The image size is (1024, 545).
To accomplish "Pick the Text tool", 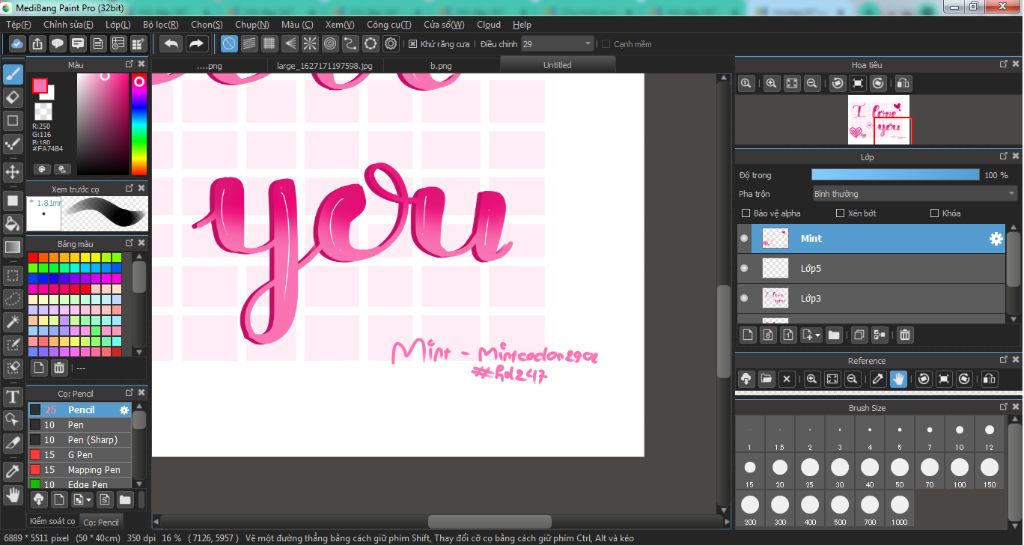I will point(13,397).
